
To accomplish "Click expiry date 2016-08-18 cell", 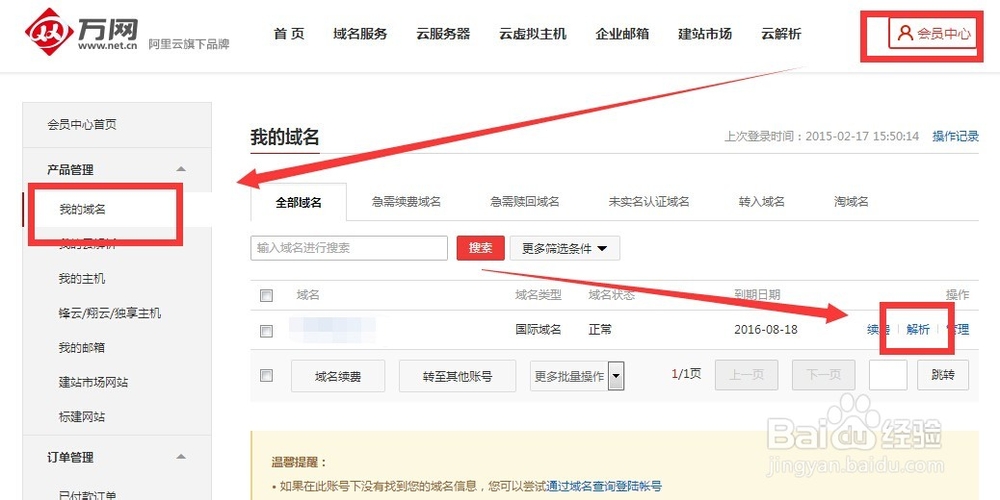I will 766,330.
